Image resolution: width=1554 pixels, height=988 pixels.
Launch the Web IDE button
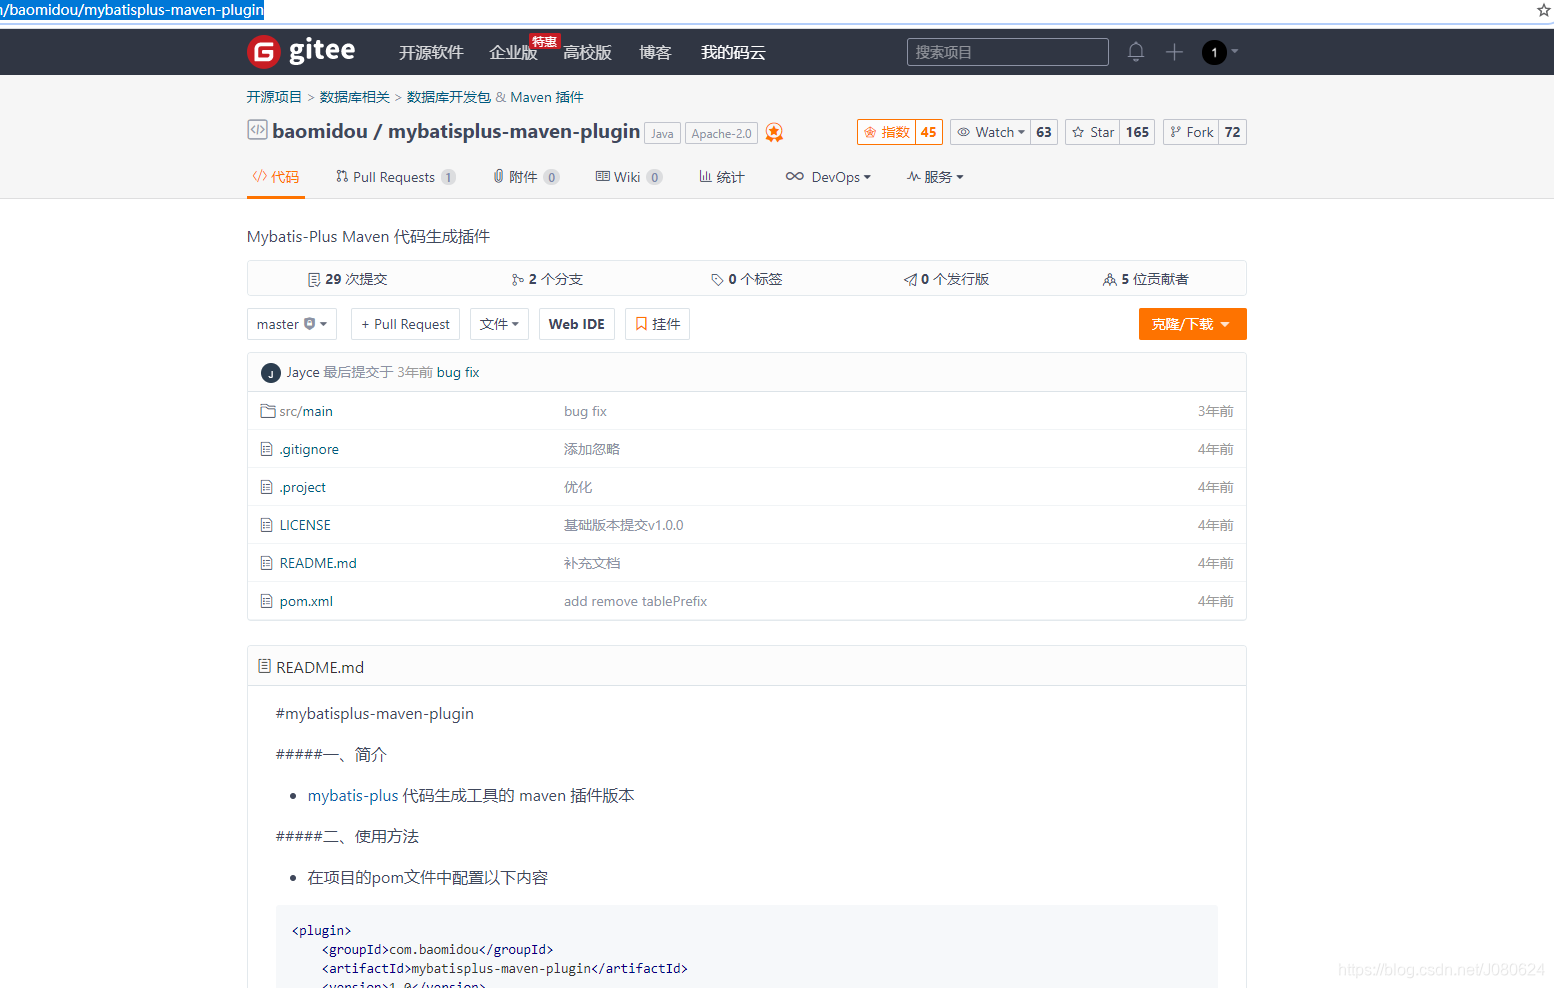576,324
